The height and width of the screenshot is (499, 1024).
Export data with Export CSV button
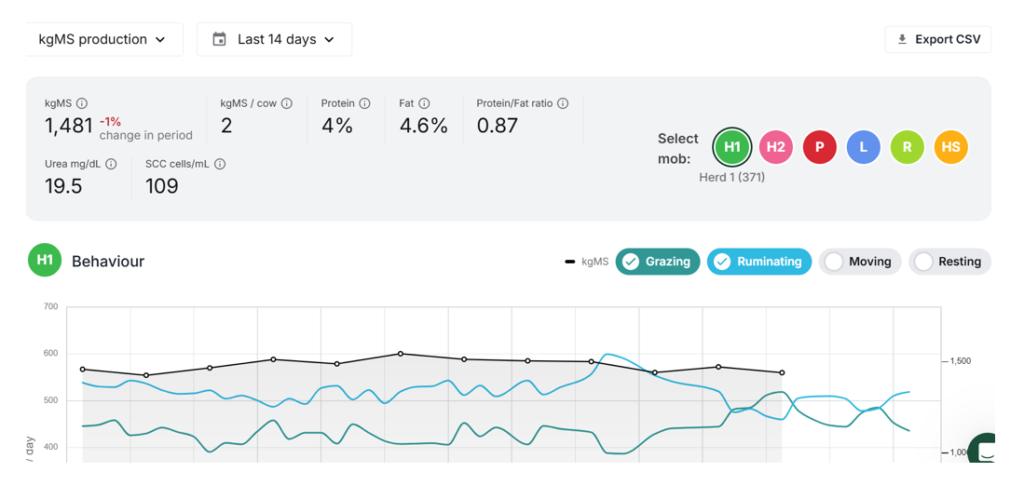point(938,40)
